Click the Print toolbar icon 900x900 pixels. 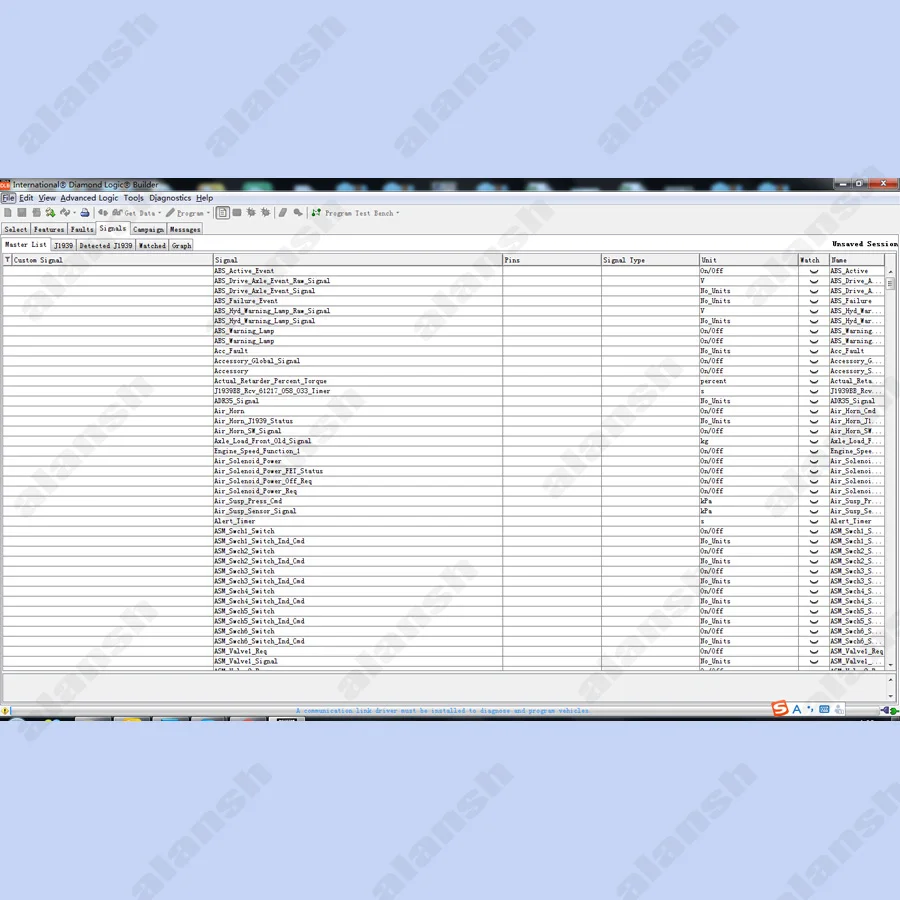[x=84, y=213]
